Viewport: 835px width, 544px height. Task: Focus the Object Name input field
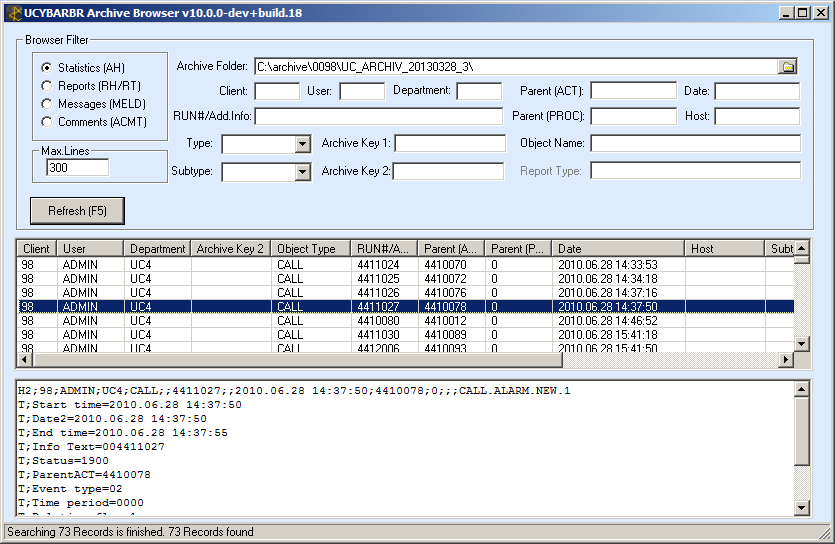[x=695, y=143]
